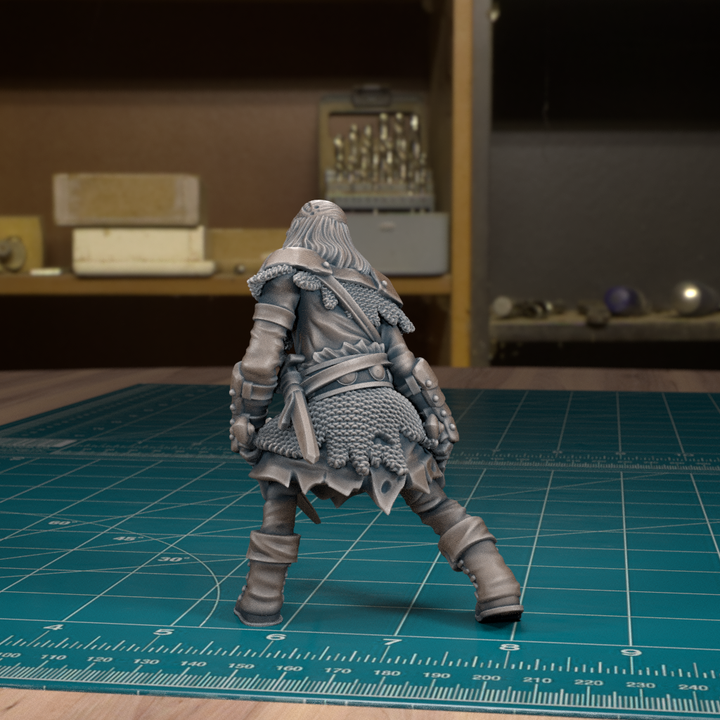The image size is (720, 720).
Task: Click the 190 millimeter mark label
Action: 436,675
